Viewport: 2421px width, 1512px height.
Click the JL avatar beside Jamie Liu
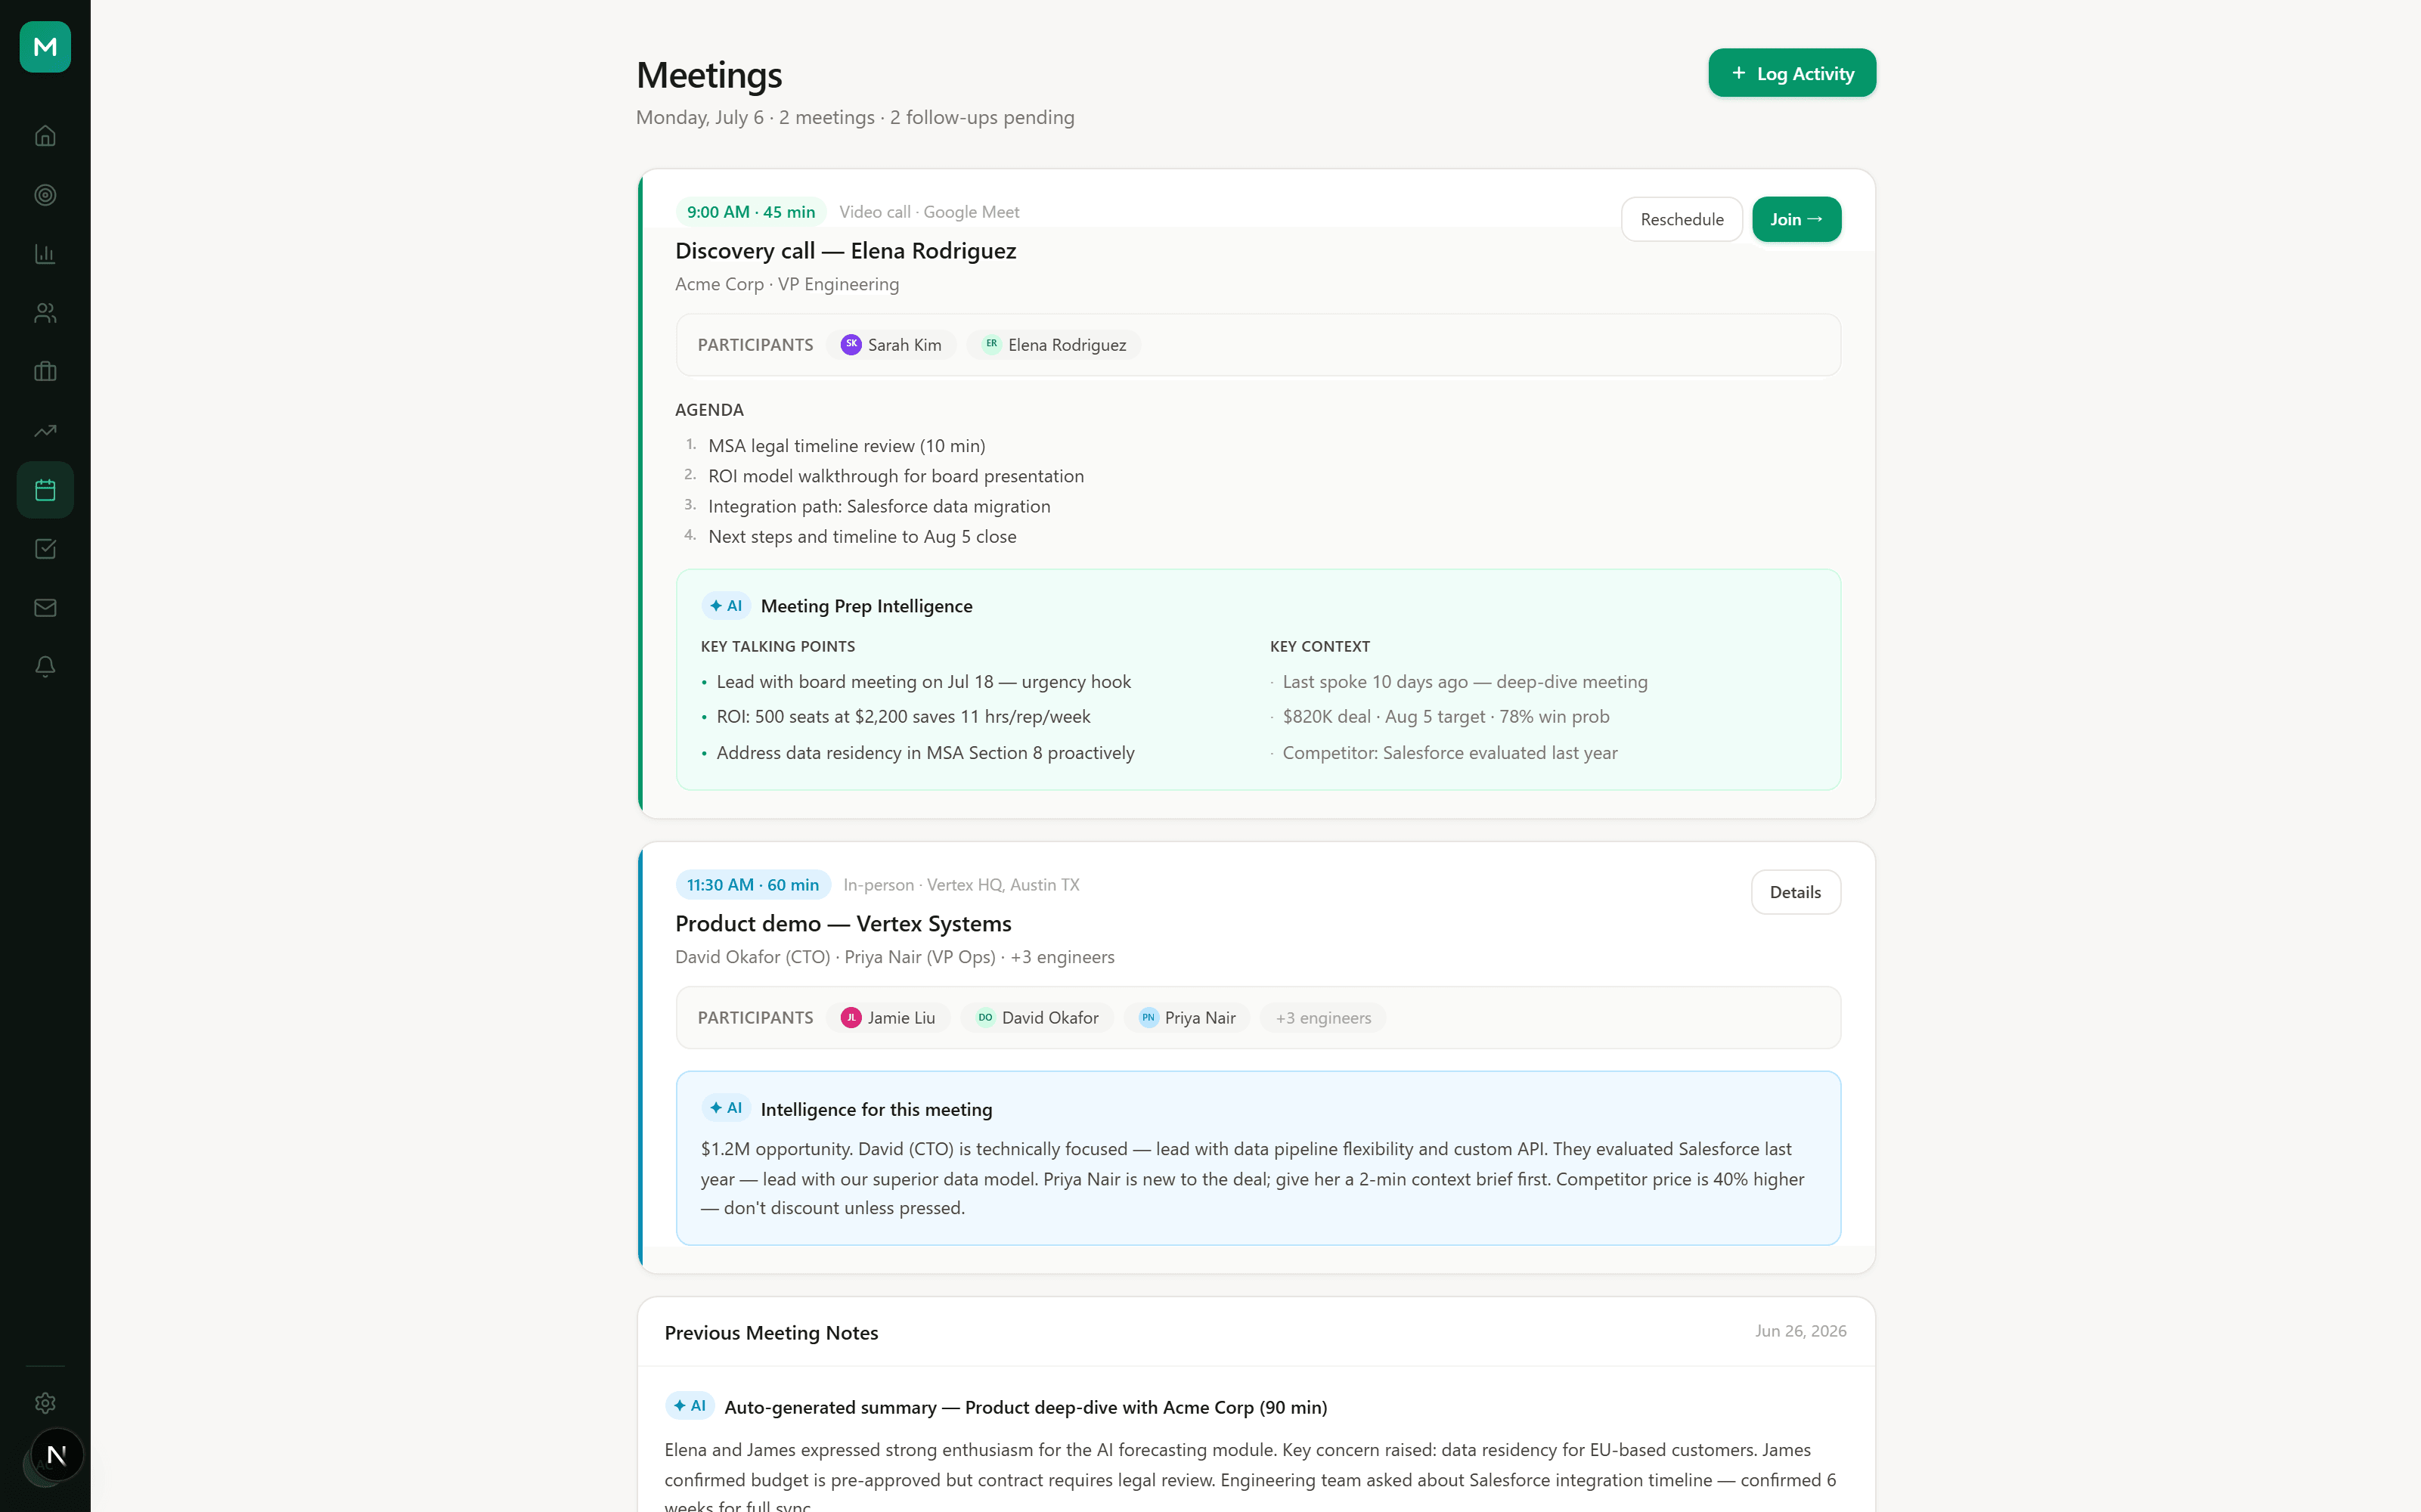pos(851,1017)
